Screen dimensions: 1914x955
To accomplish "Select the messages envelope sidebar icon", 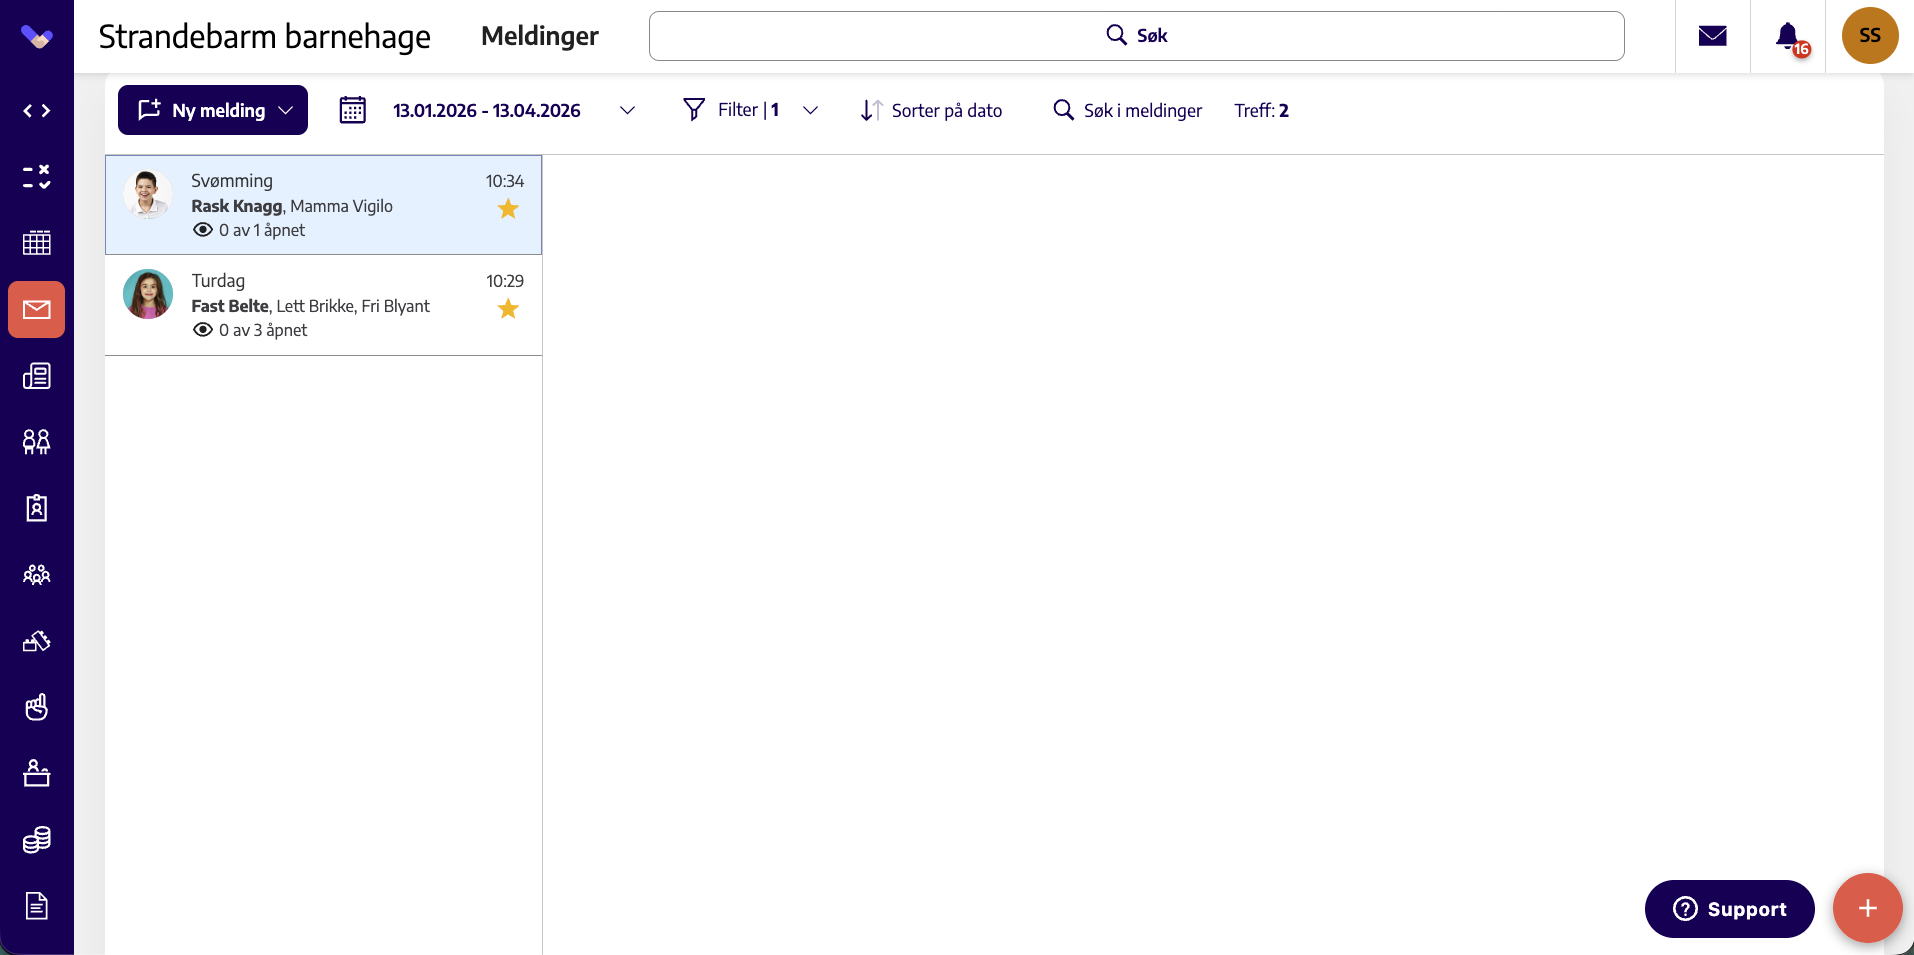I will (37, 310).
